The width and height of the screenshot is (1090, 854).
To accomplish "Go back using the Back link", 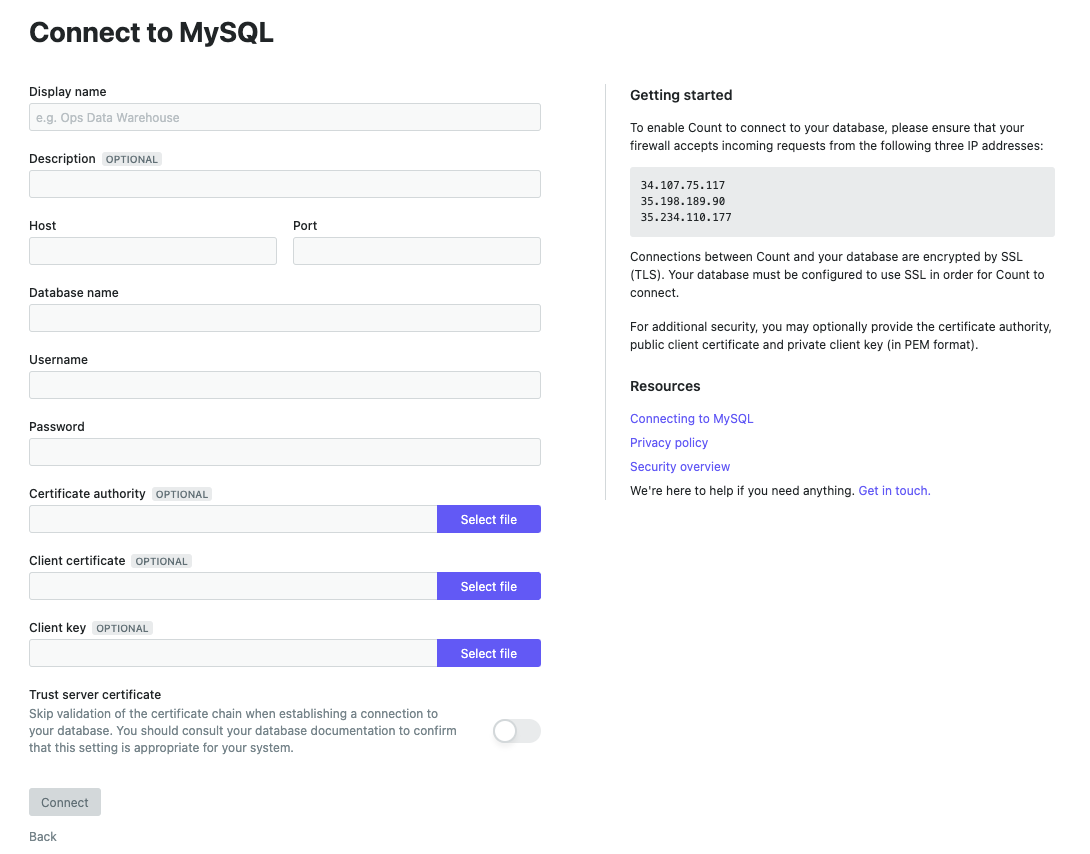I will (x=43, y=837).
